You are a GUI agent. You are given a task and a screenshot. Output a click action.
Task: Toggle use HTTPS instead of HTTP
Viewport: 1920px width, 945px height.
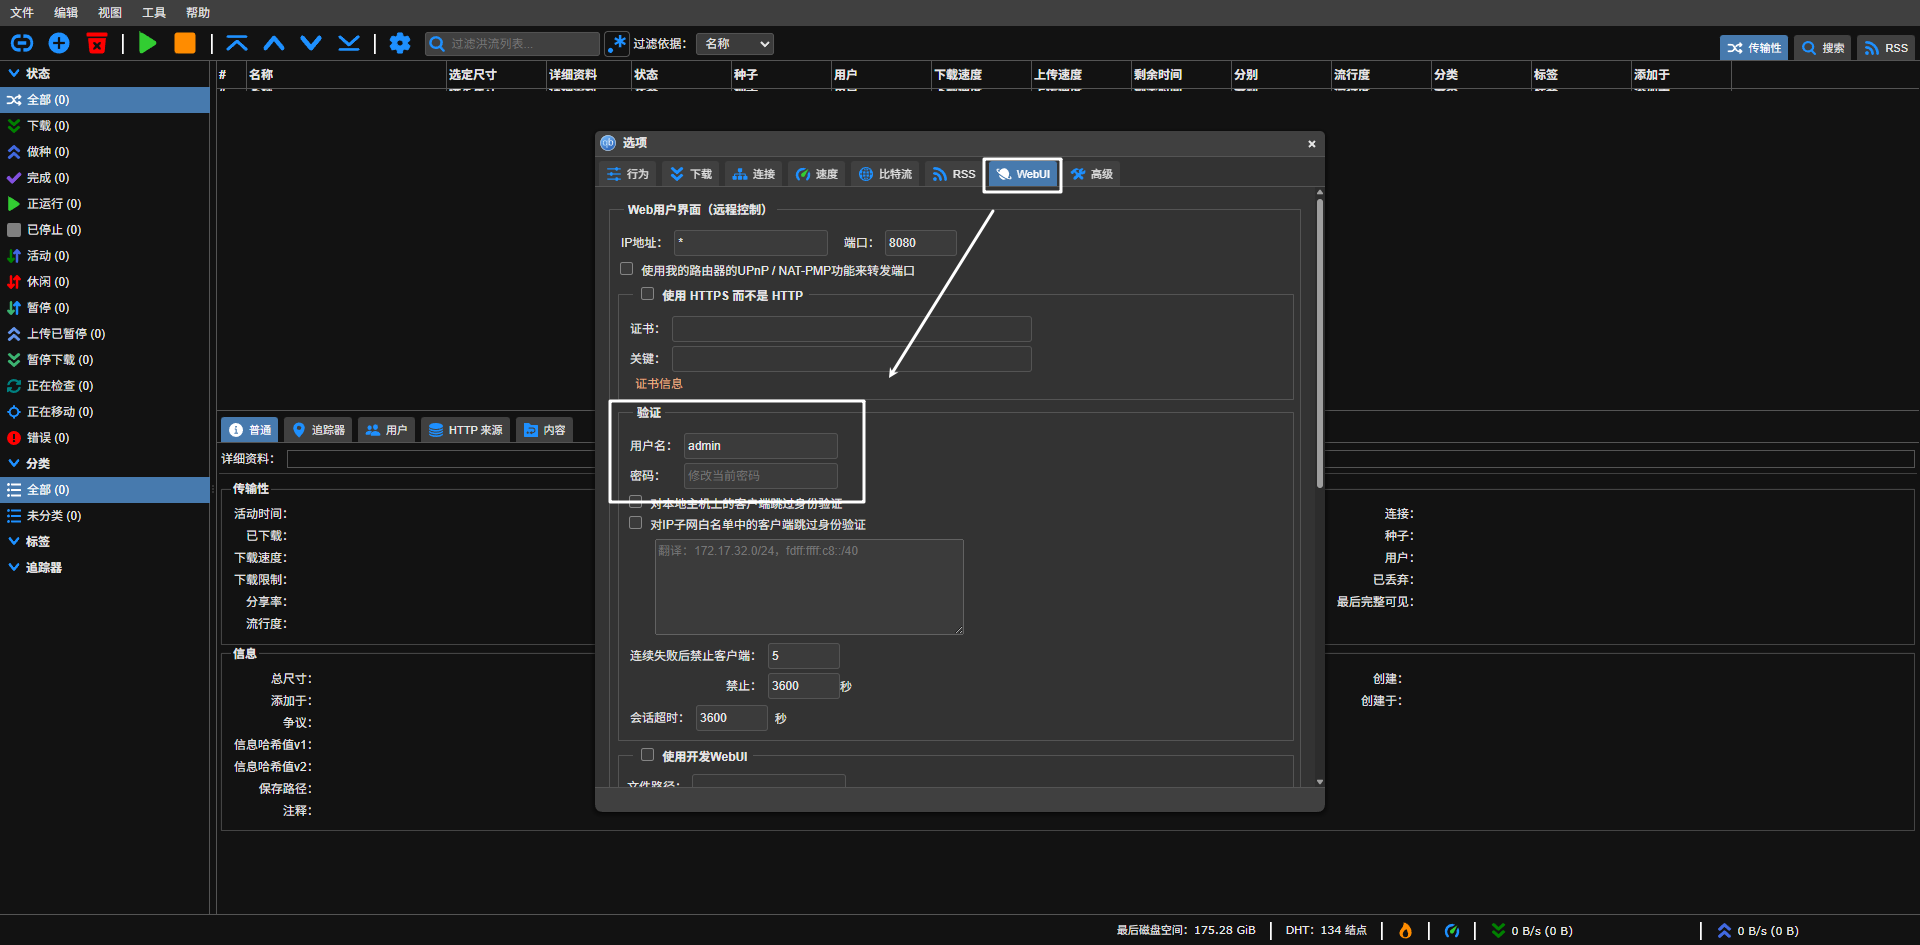(648, 294)
